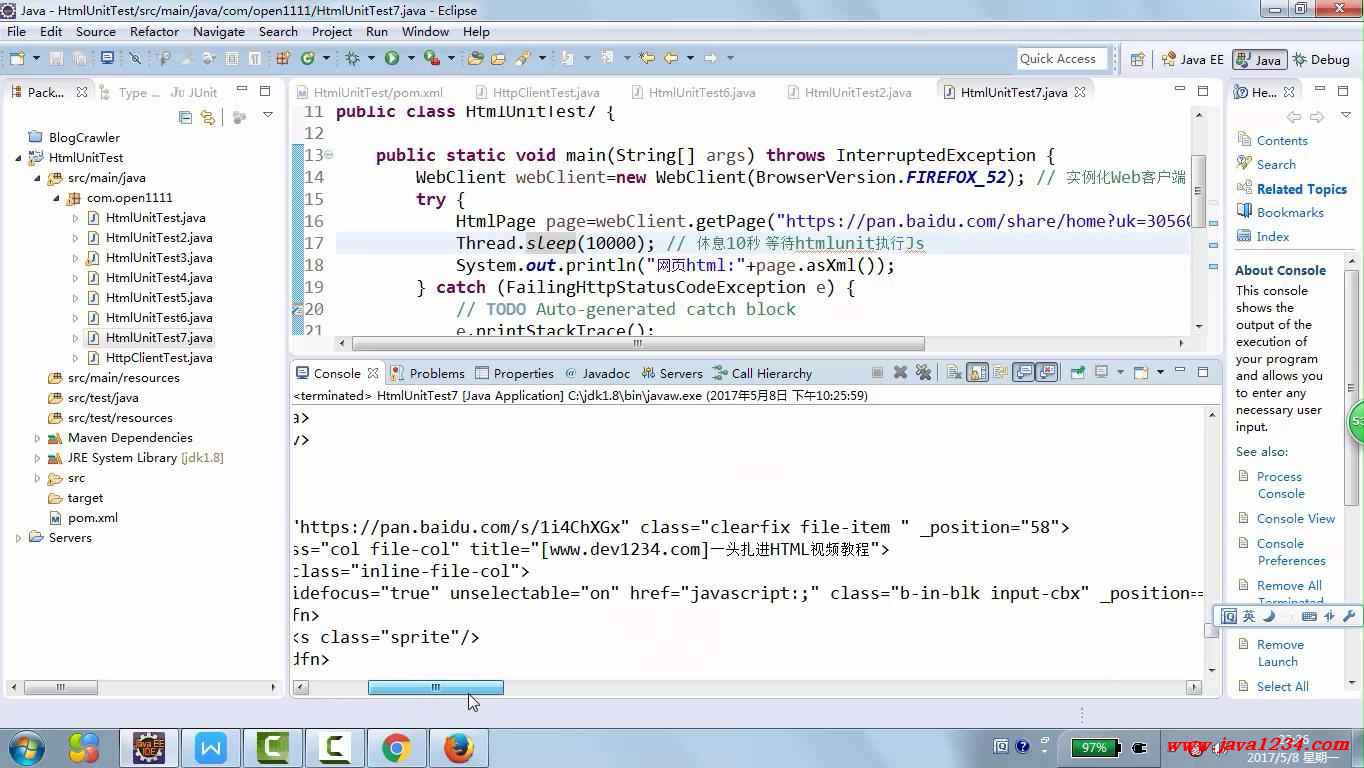1364x768 pixels.
Task: Toggle Link with Editor in Package Explorer
Action: click(207, 117)
